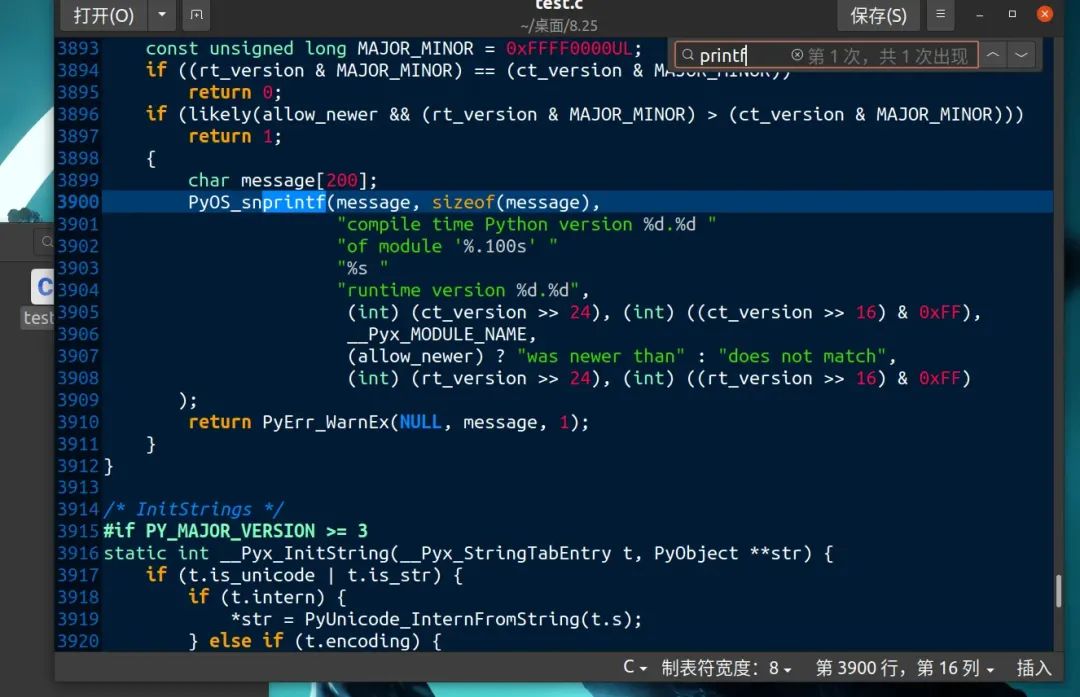Click NULL keyword on line 3910
This screenshot has width=1080, height=697.
coord(420,422)
